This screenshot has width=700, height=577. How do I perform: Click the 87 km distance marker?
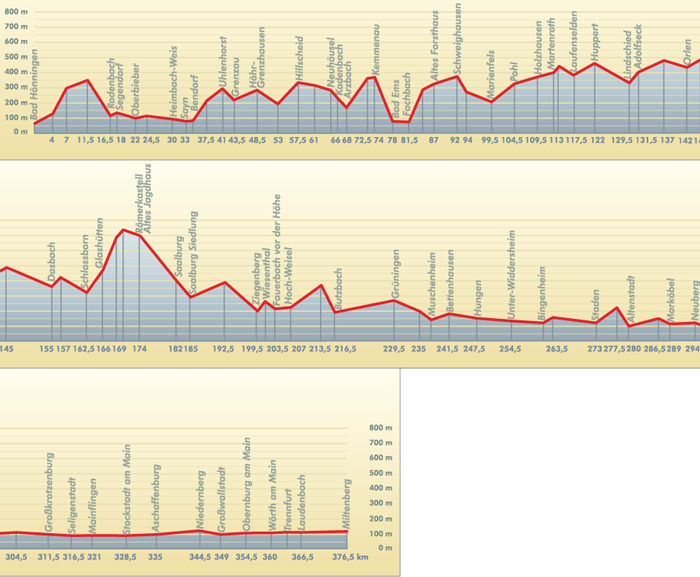pos(433,141)
